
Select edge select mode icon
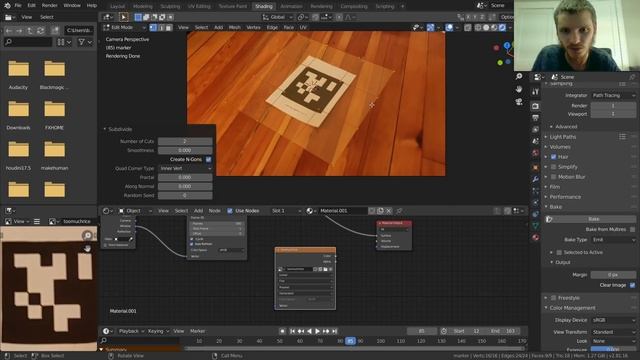161,27
